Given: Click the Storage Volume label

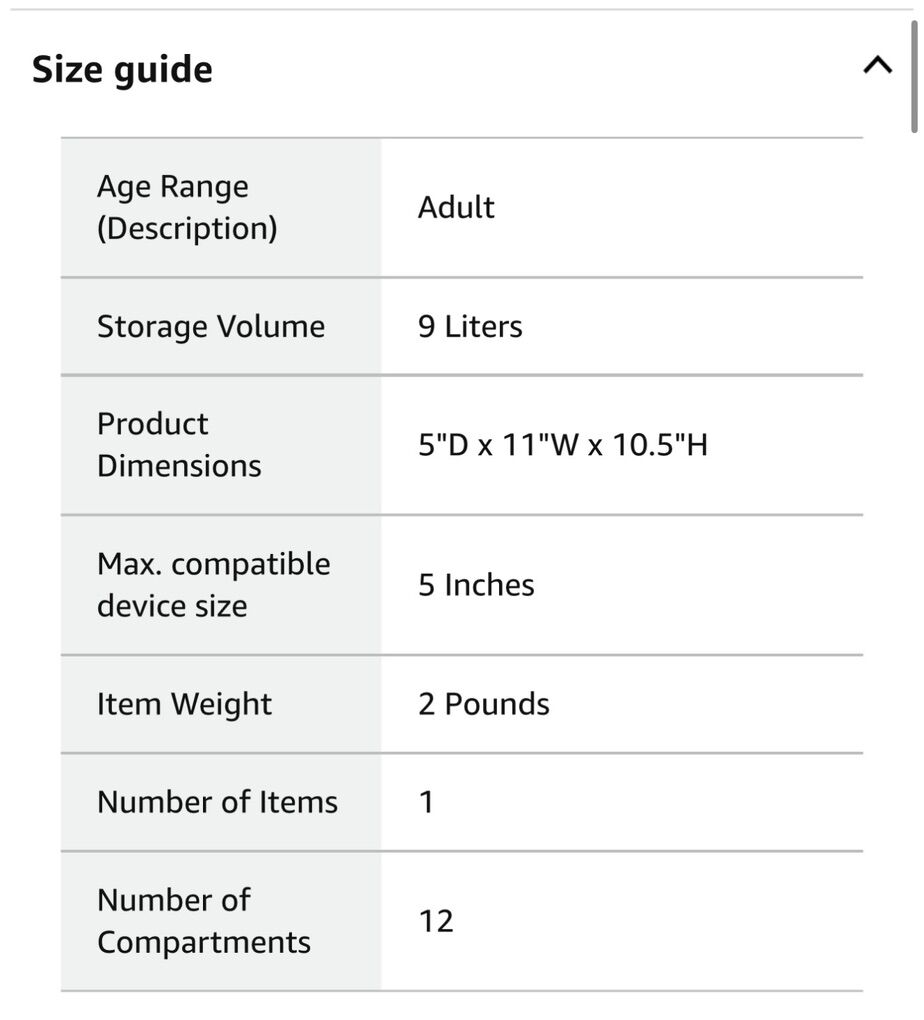Looking at the screenshot, I should coord(210,327).
